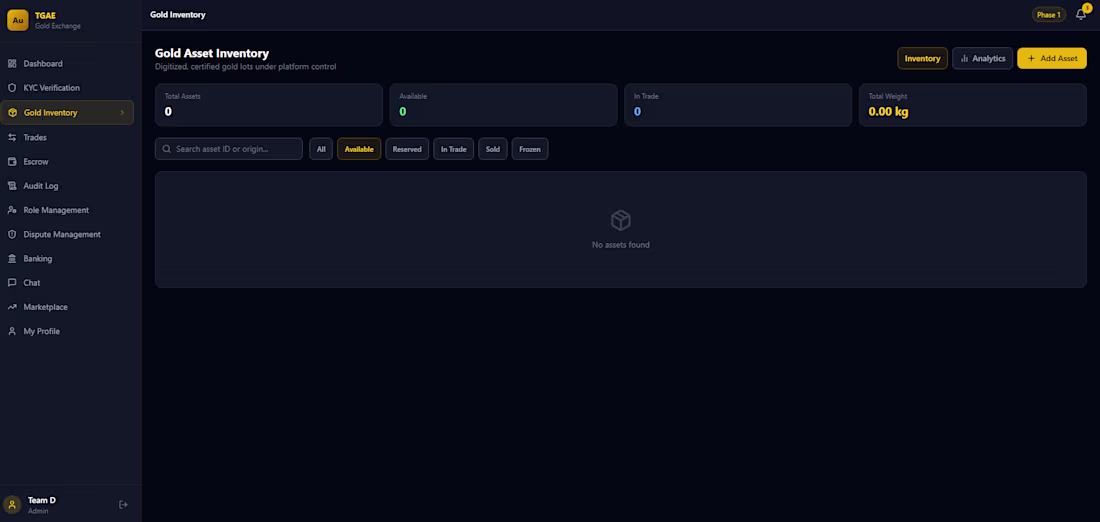Click the plus icon on Add Asset

[1031, 59]
